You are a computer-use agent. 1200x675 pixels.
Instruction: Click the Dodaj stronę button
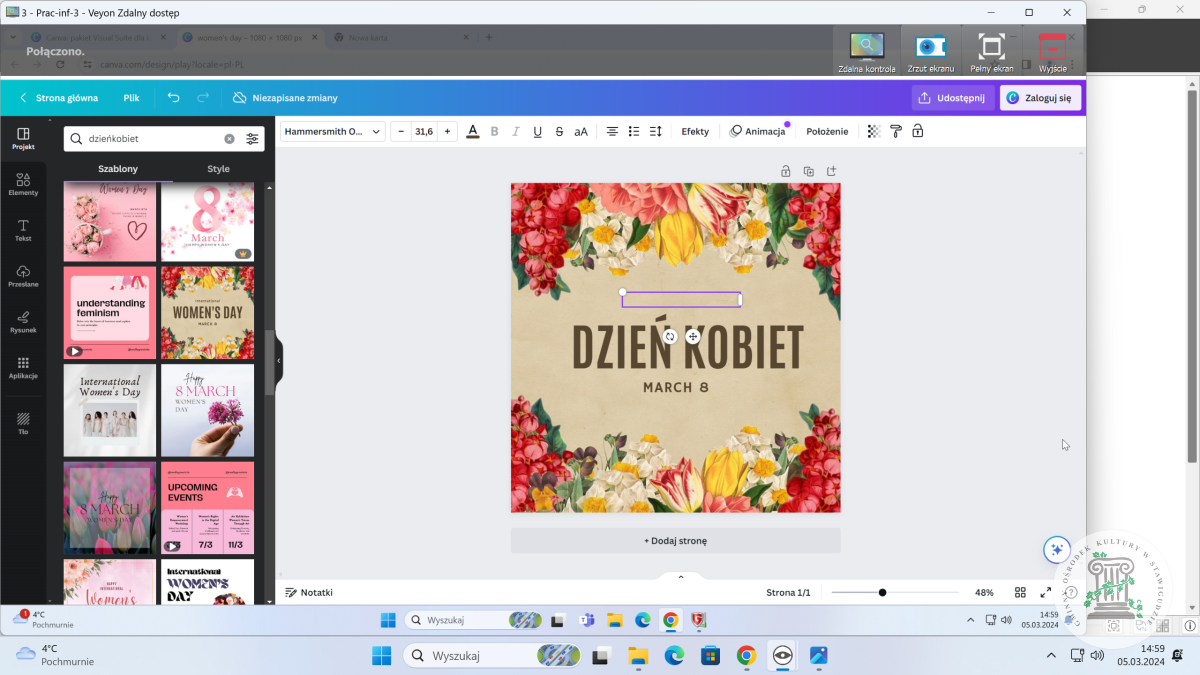click(x=676, y=541)
